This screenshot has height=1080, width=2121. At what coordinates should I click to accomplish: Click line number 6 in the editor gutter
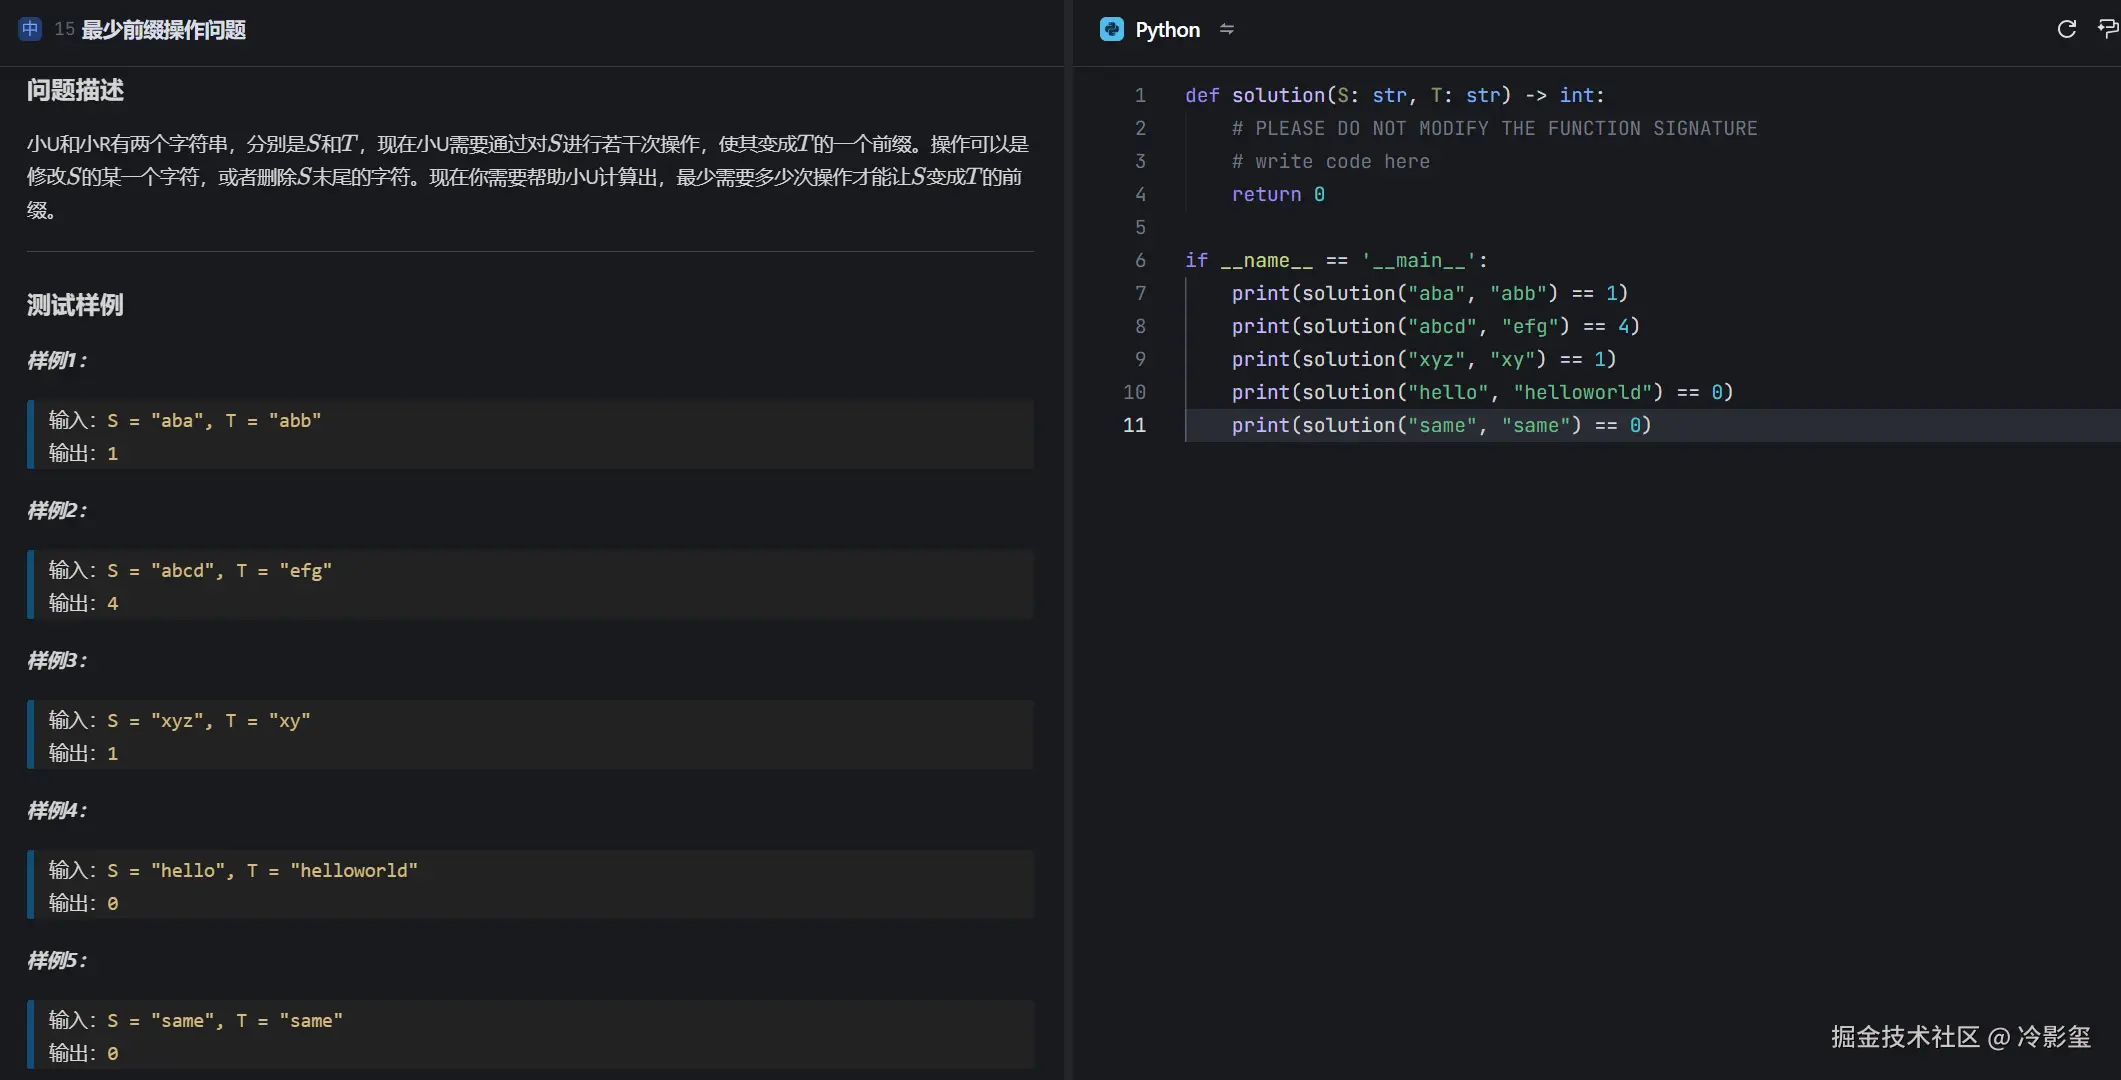click(x=1140, y=260)
